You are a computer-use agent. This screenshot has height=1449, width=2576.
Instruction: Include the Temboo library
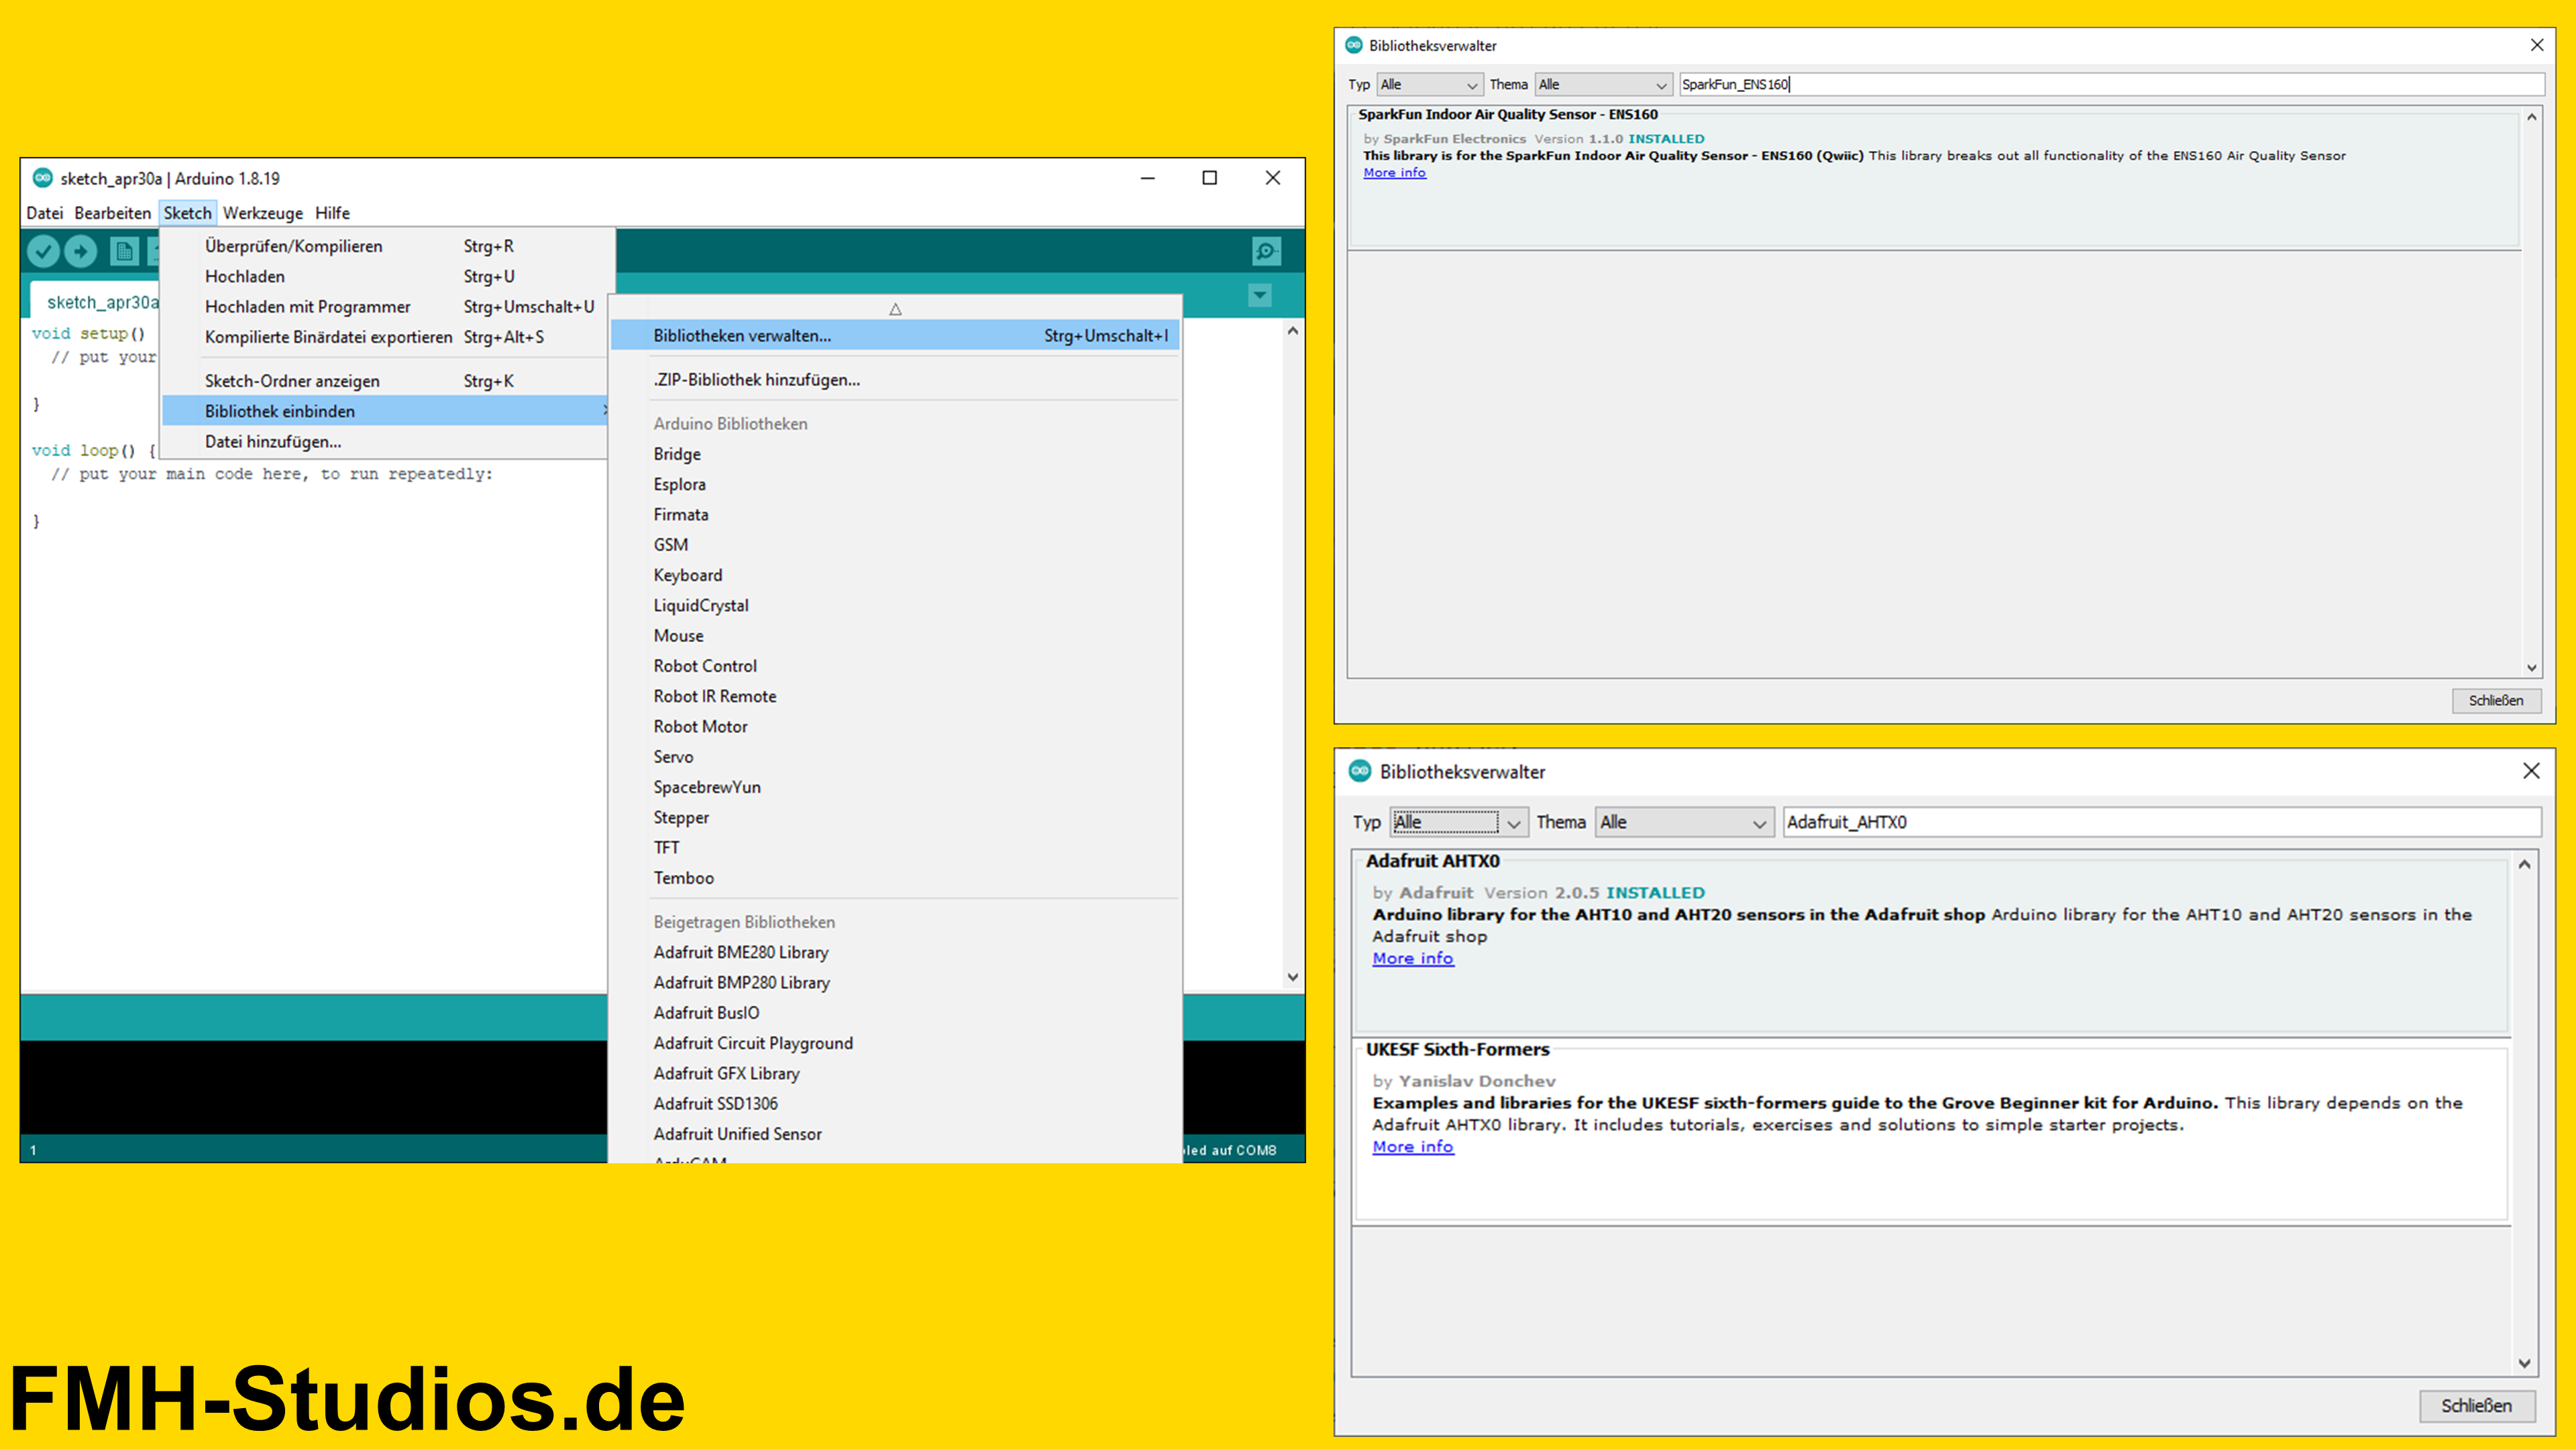[x=895, y=878]
